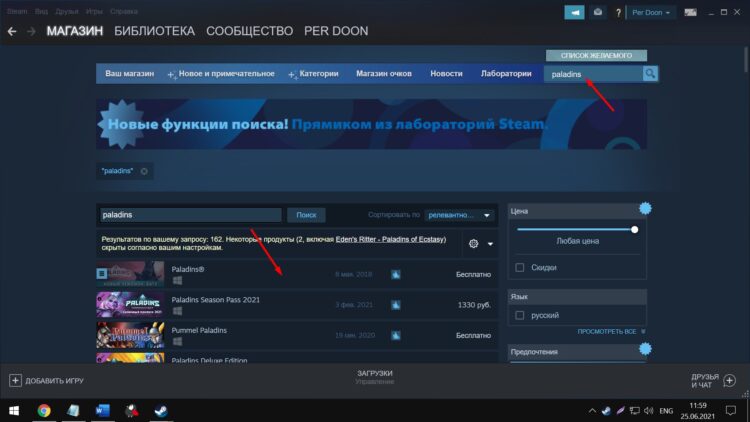Click the back navigation arrow
This screenshot has width=750, height=422.
(x=12, y=31)
